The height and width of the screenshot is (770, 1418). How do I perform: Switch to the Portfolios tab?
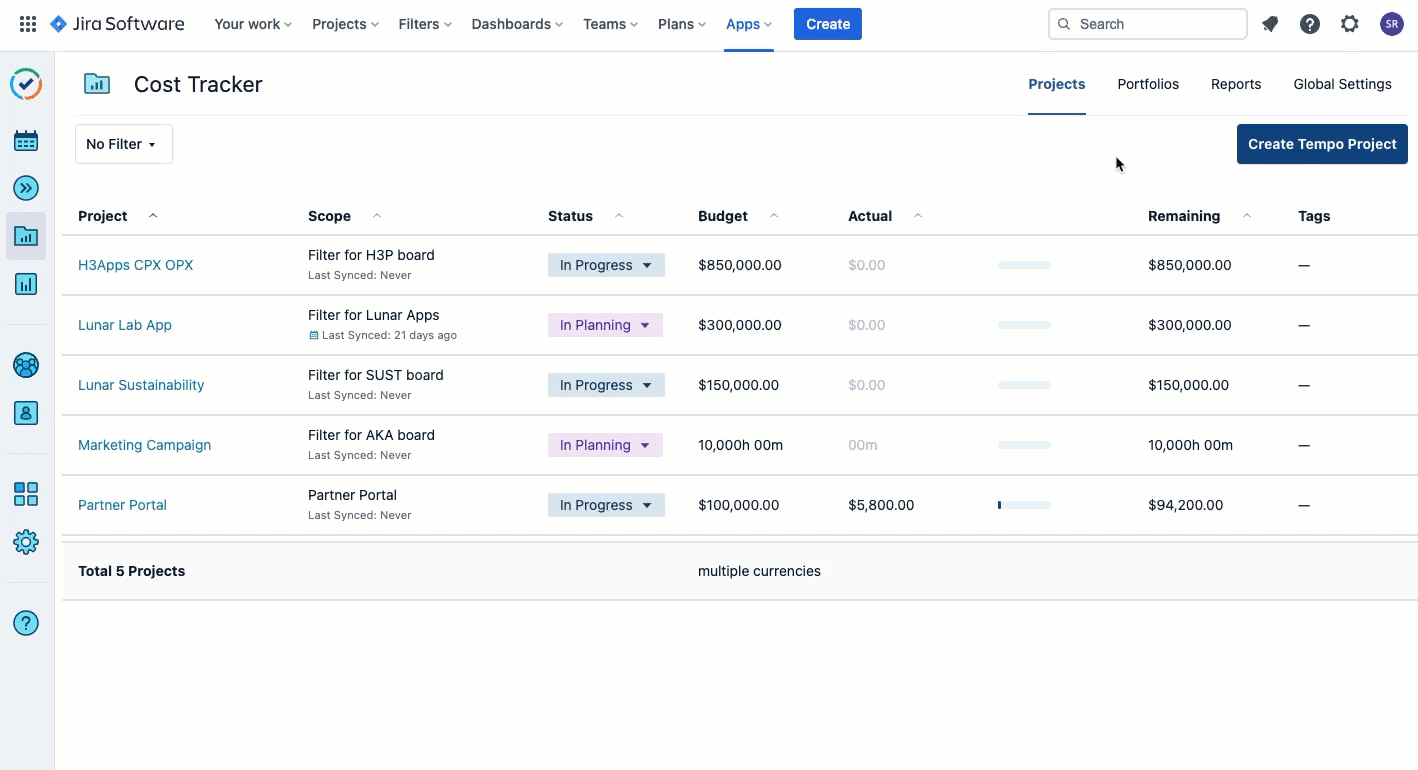[x=1148, y=84]
